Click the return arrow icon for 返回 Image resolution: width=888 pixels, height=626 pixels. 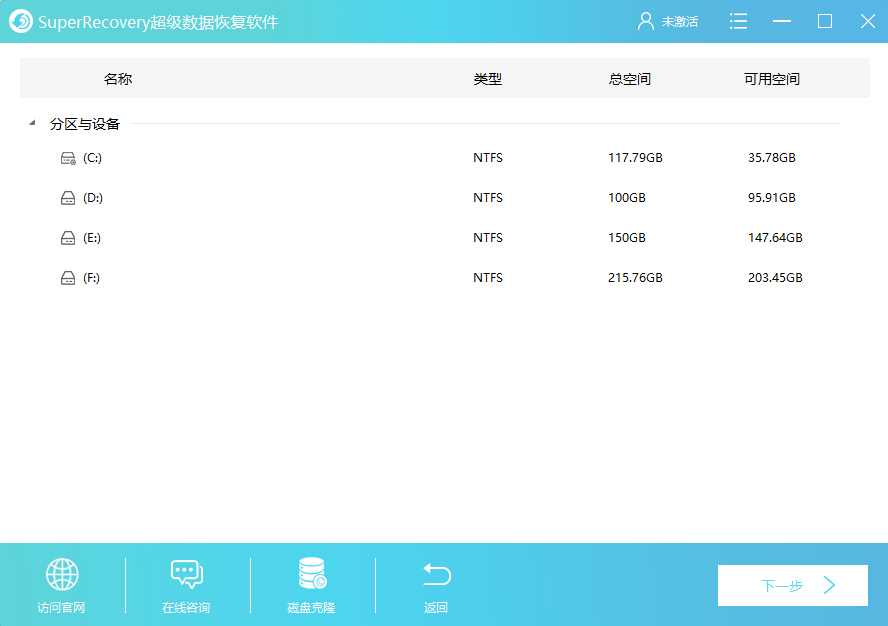(436, 574)
